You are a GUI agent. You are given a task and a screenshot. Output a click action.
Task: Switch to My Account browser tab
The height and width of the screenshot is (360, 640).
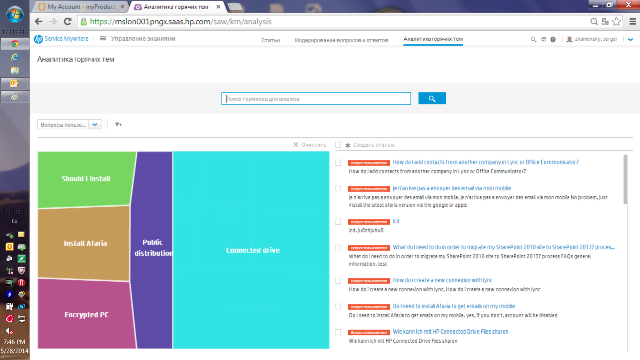coord(81,7)
